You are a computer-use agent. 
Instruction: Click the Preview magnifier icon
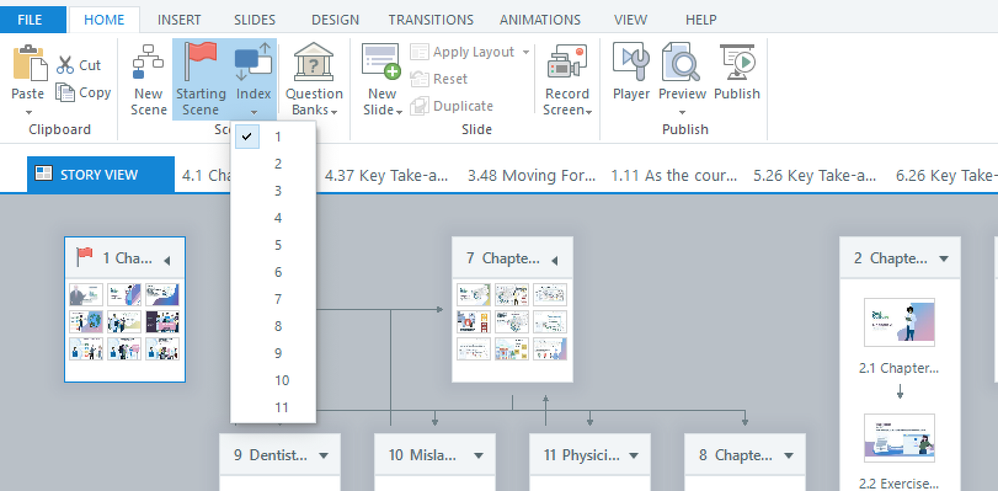point(682,63)
